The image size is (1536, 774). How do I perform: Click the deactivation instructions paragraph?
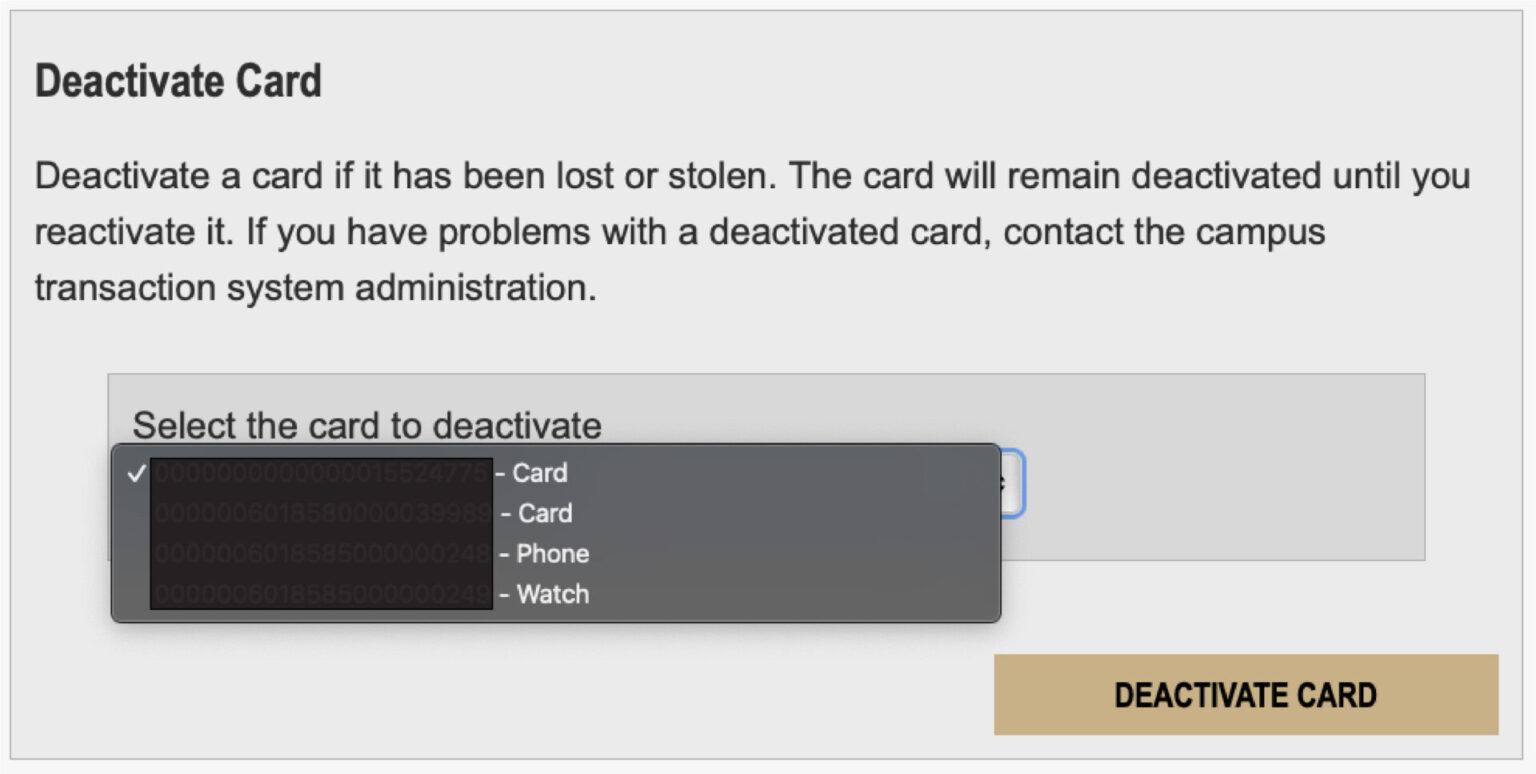(700, 231)
